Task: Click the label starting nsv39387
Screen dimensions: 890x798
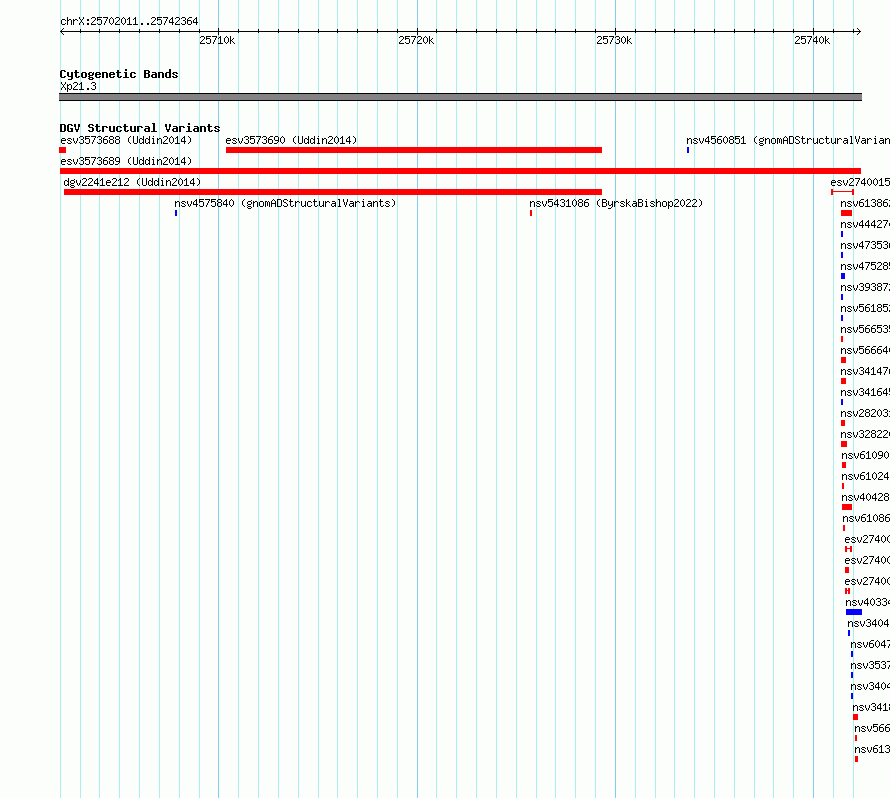Action: [x=865, y=287]
